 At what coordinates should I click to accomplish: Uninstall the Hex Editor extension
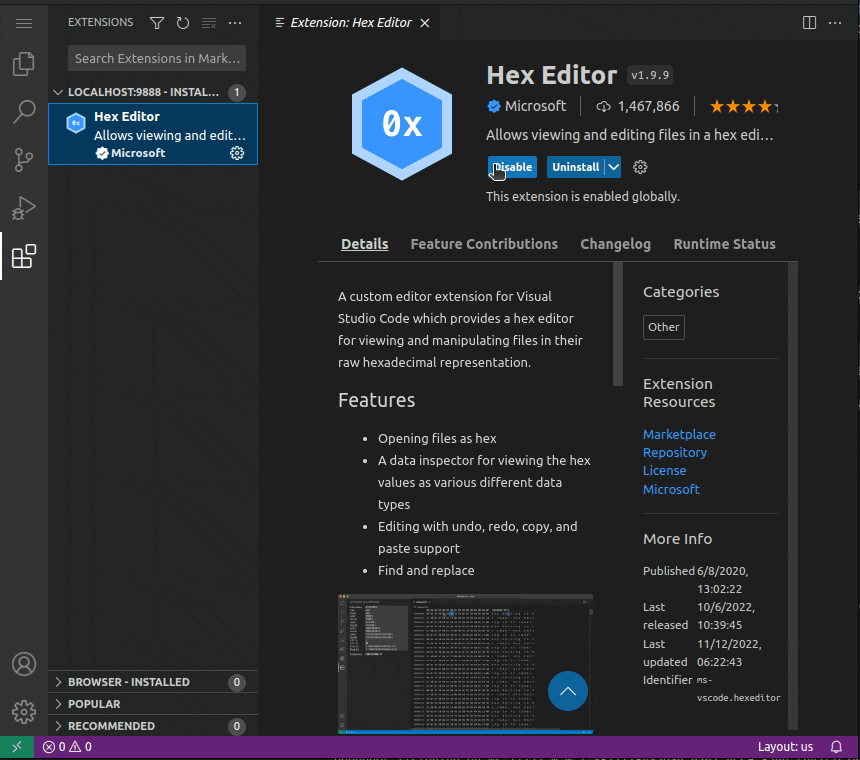pyautogui.click(x=575, y=167)
